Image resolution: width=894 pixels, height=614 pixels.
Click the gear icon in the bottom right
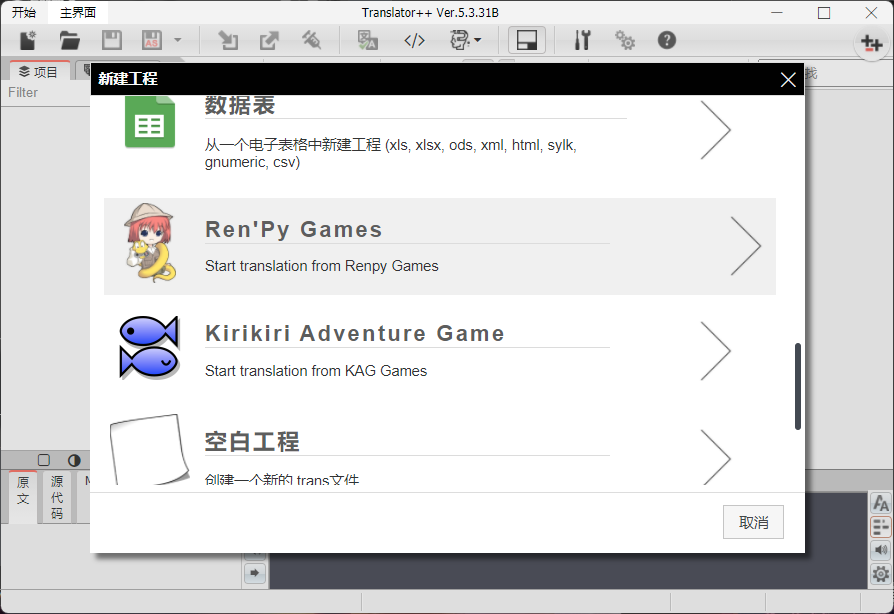pyautogui.click(x=881, y=574)
